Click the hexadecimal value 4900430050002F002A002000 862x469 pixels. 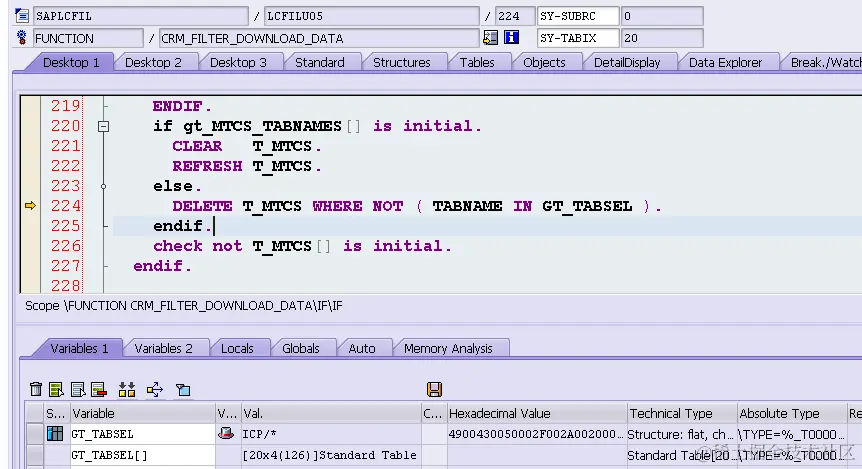pyautogui.click(x=537, y=434)
